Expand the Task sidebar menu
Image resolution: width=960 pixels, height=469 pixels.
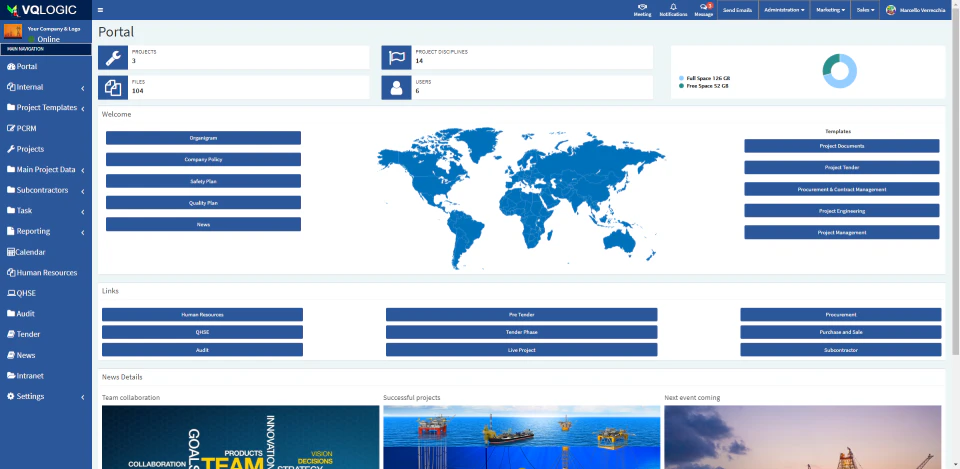(x=46, y=211)
